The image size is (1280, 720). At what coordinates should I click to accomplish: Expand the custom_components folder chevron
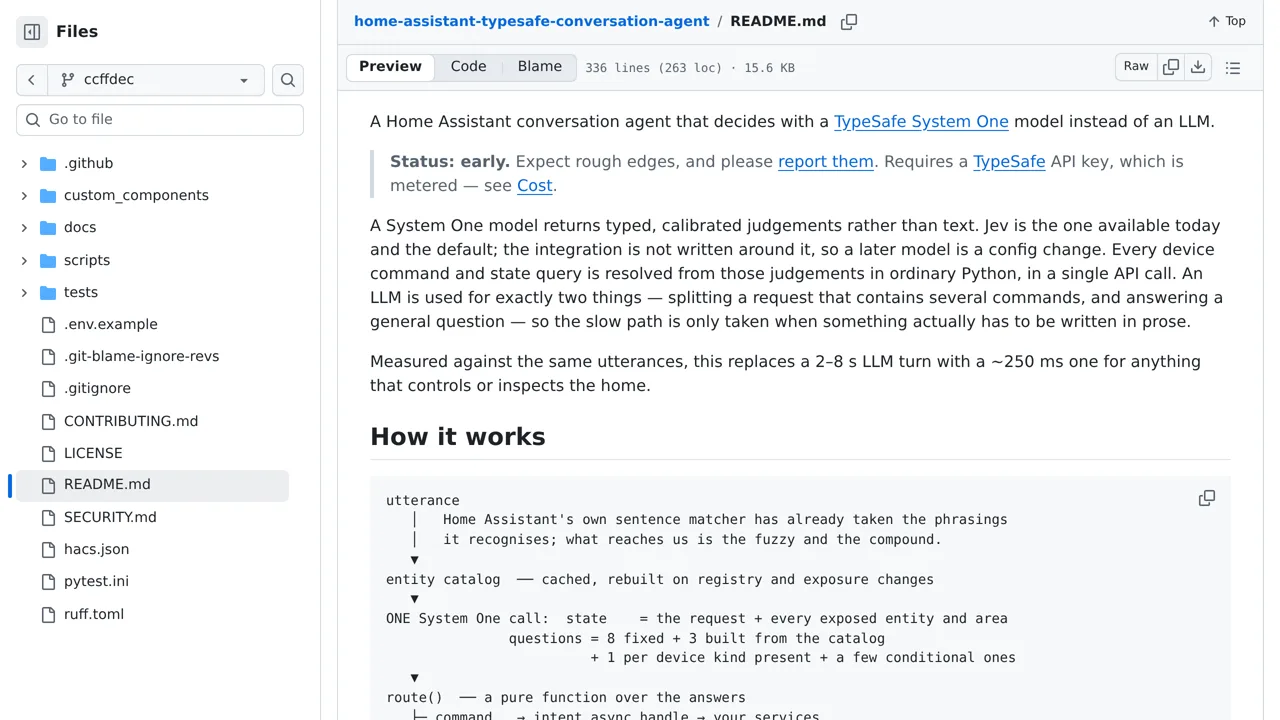click(24, 195)
